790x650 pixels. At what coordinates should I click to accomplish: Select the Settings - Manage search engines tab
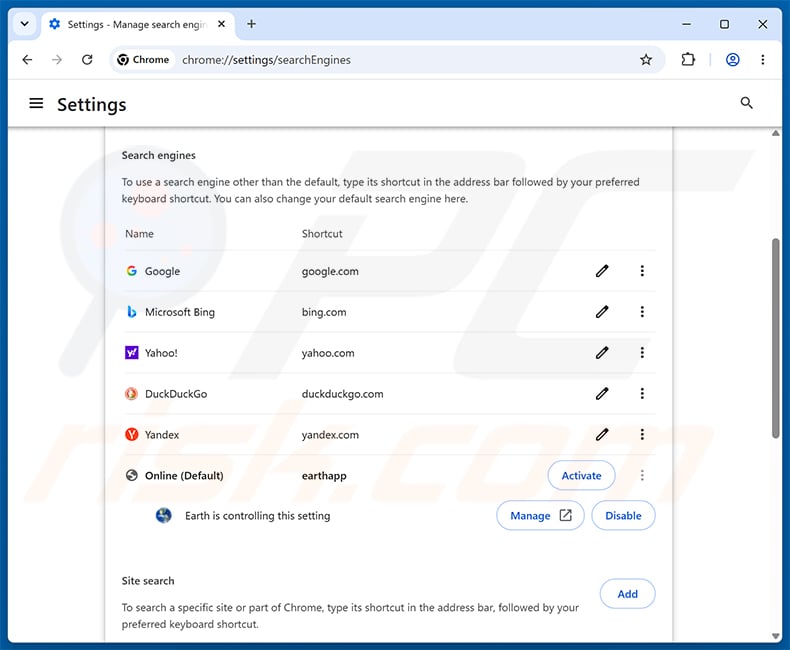point(136,24)
